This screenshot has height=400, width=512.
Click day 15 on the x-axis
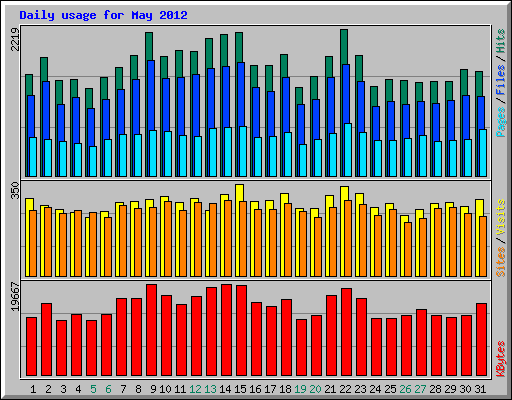(x=240, y=389)
